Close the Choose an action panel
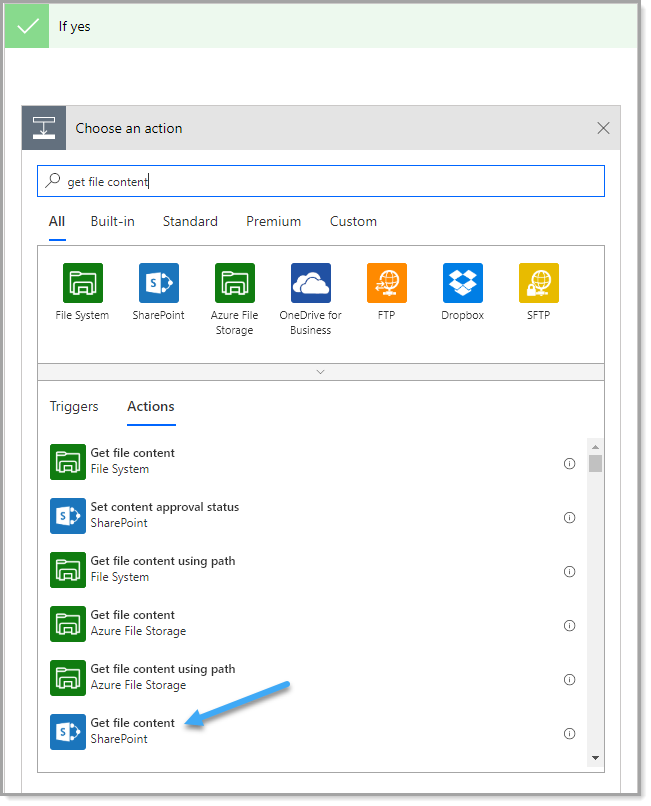The height and width of the screenshot is (806, 651). [x=603, y=128]
